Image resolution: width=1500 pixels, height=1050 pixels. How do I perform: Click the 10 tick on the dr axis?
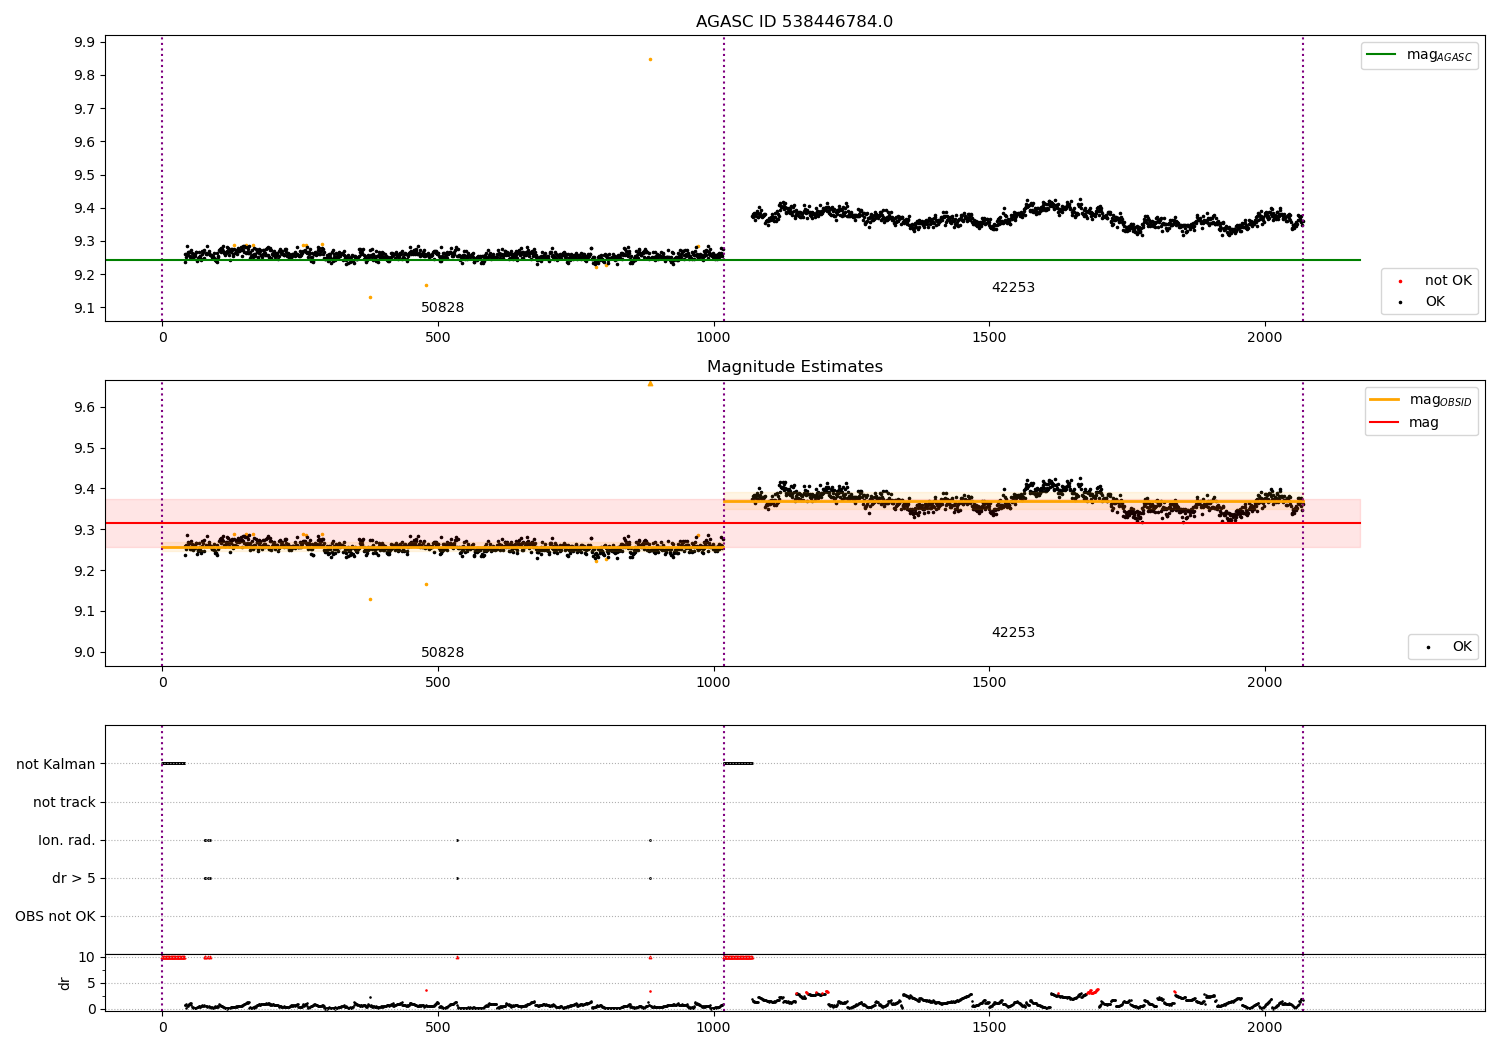click(x=87, y=957)
